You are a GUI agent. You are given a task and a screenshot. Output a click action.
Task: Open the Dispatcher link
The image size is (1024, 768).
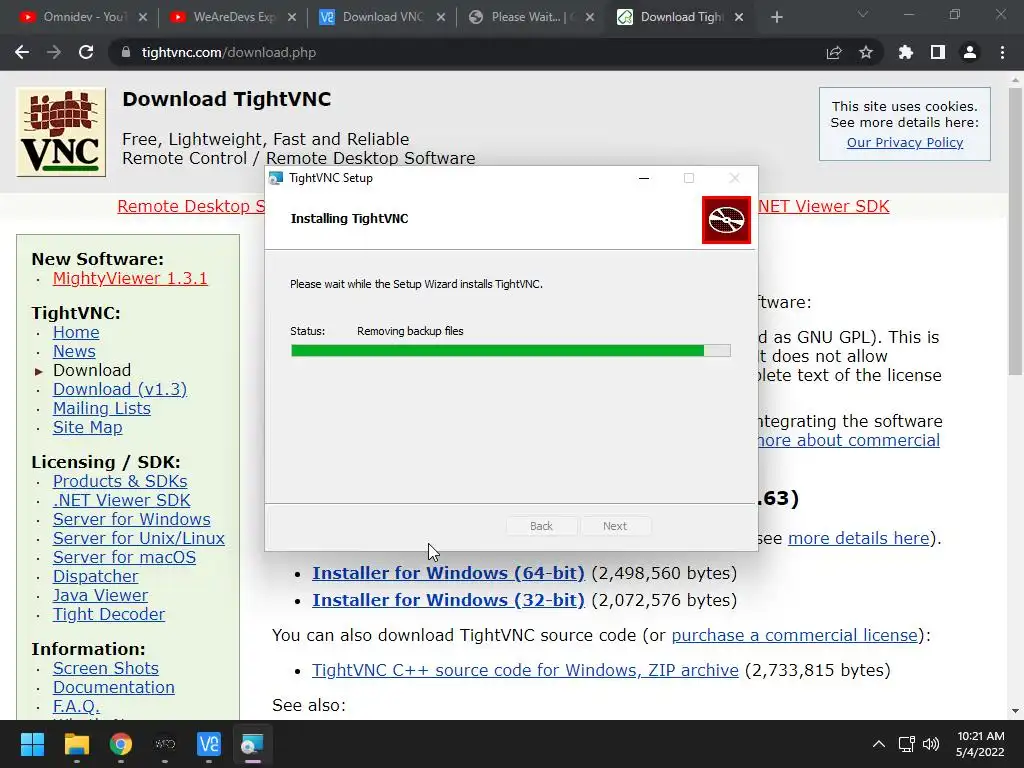point(95,576)
